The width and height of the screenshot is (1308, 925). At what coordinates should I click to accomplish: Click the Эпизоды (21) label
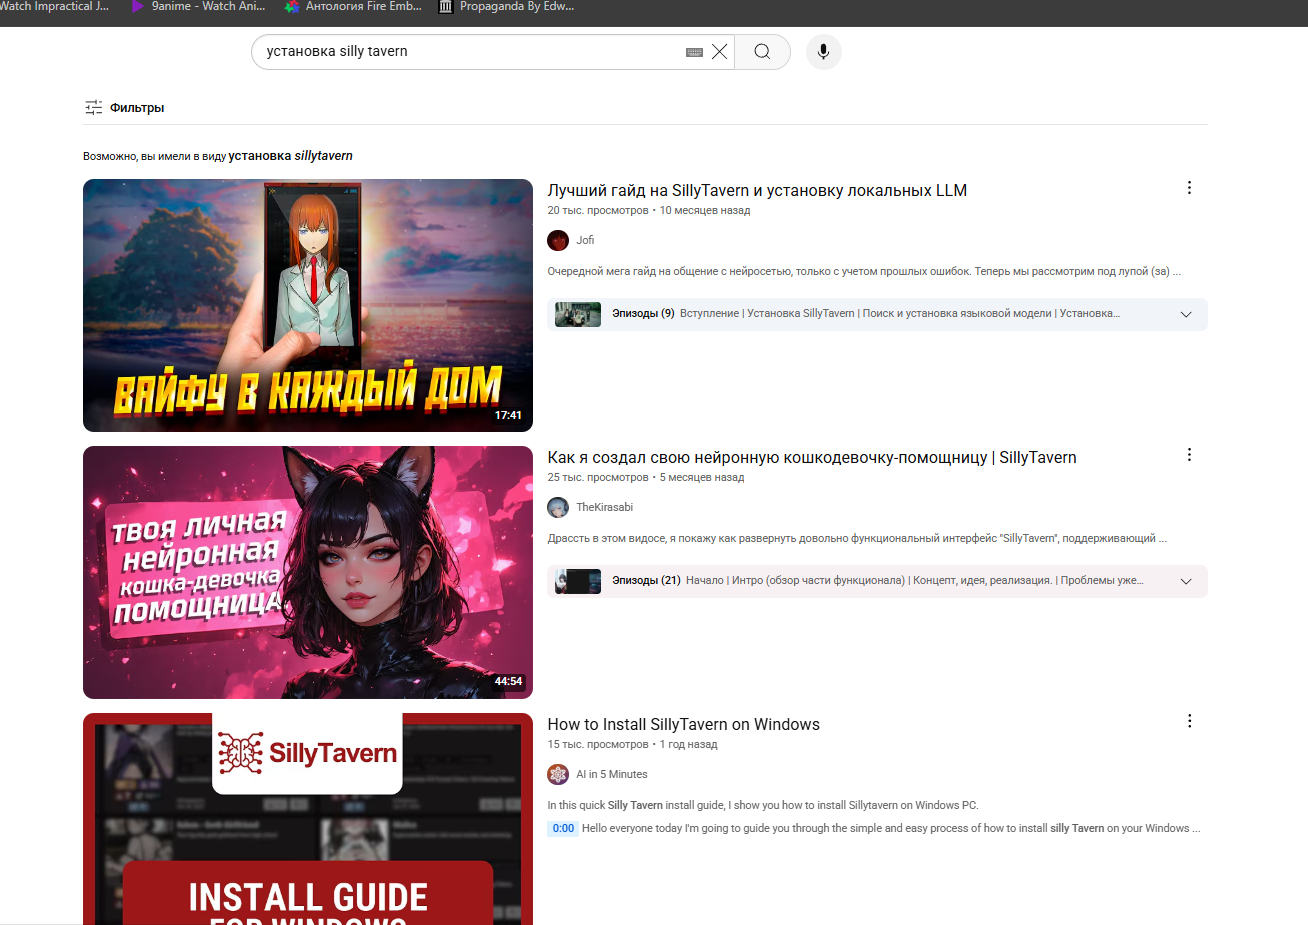click(646, 580)
